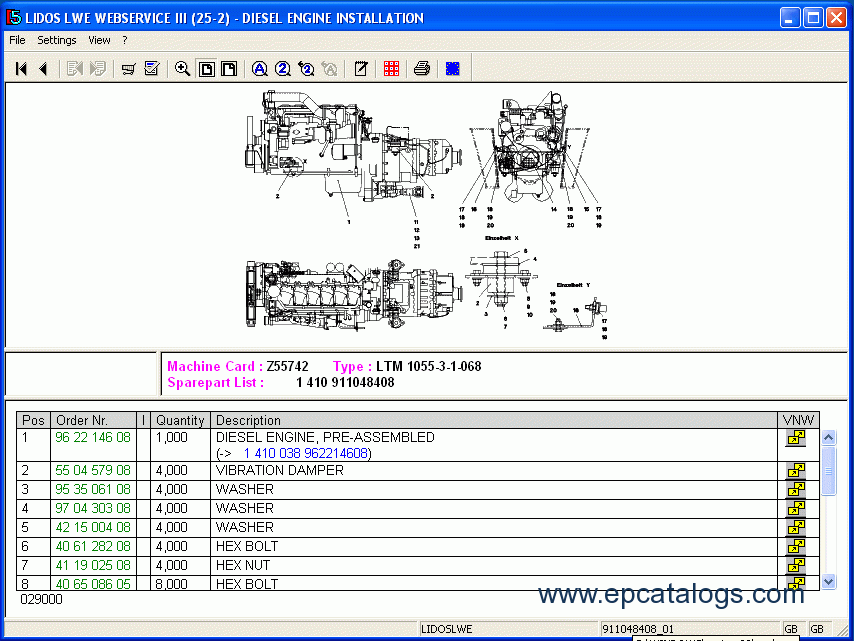854x641 pixels.
Task: Select order number 40 61 282 08
Action: coord(93,546)
